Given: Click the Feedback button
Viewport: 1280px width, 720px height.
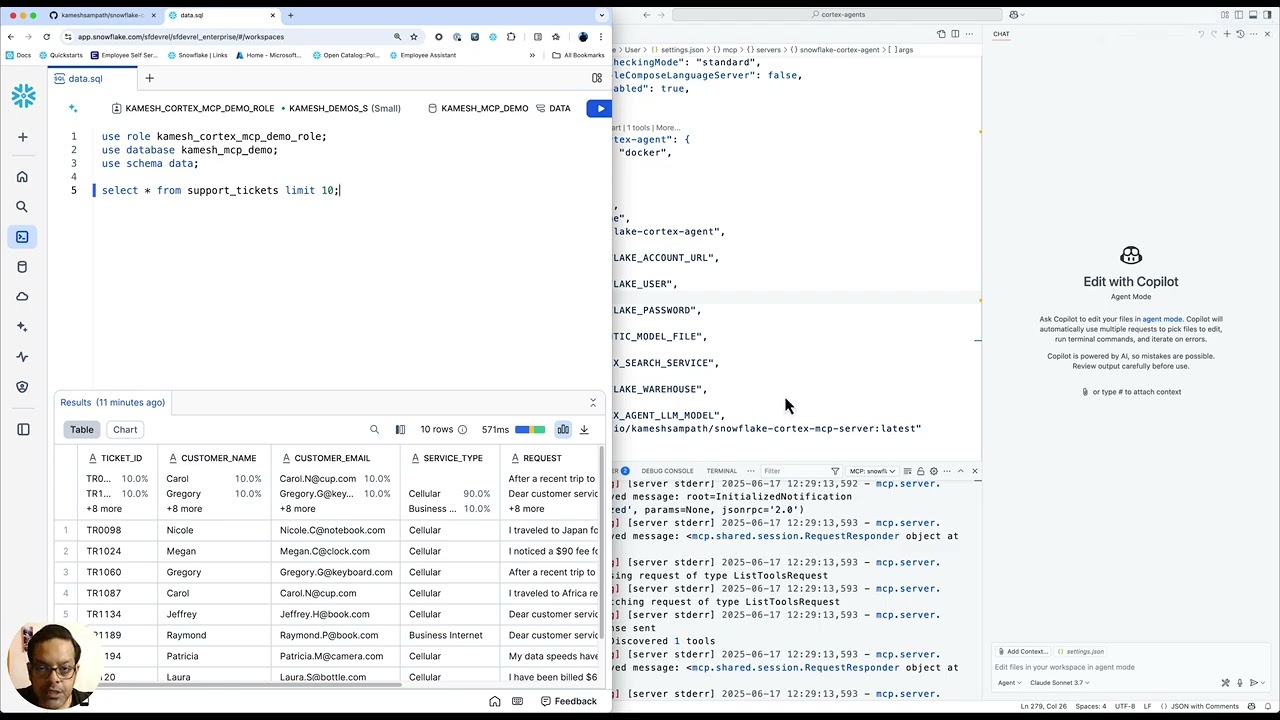Looking at the screenshot, I should pyautogui.click(x=567, y=701).
